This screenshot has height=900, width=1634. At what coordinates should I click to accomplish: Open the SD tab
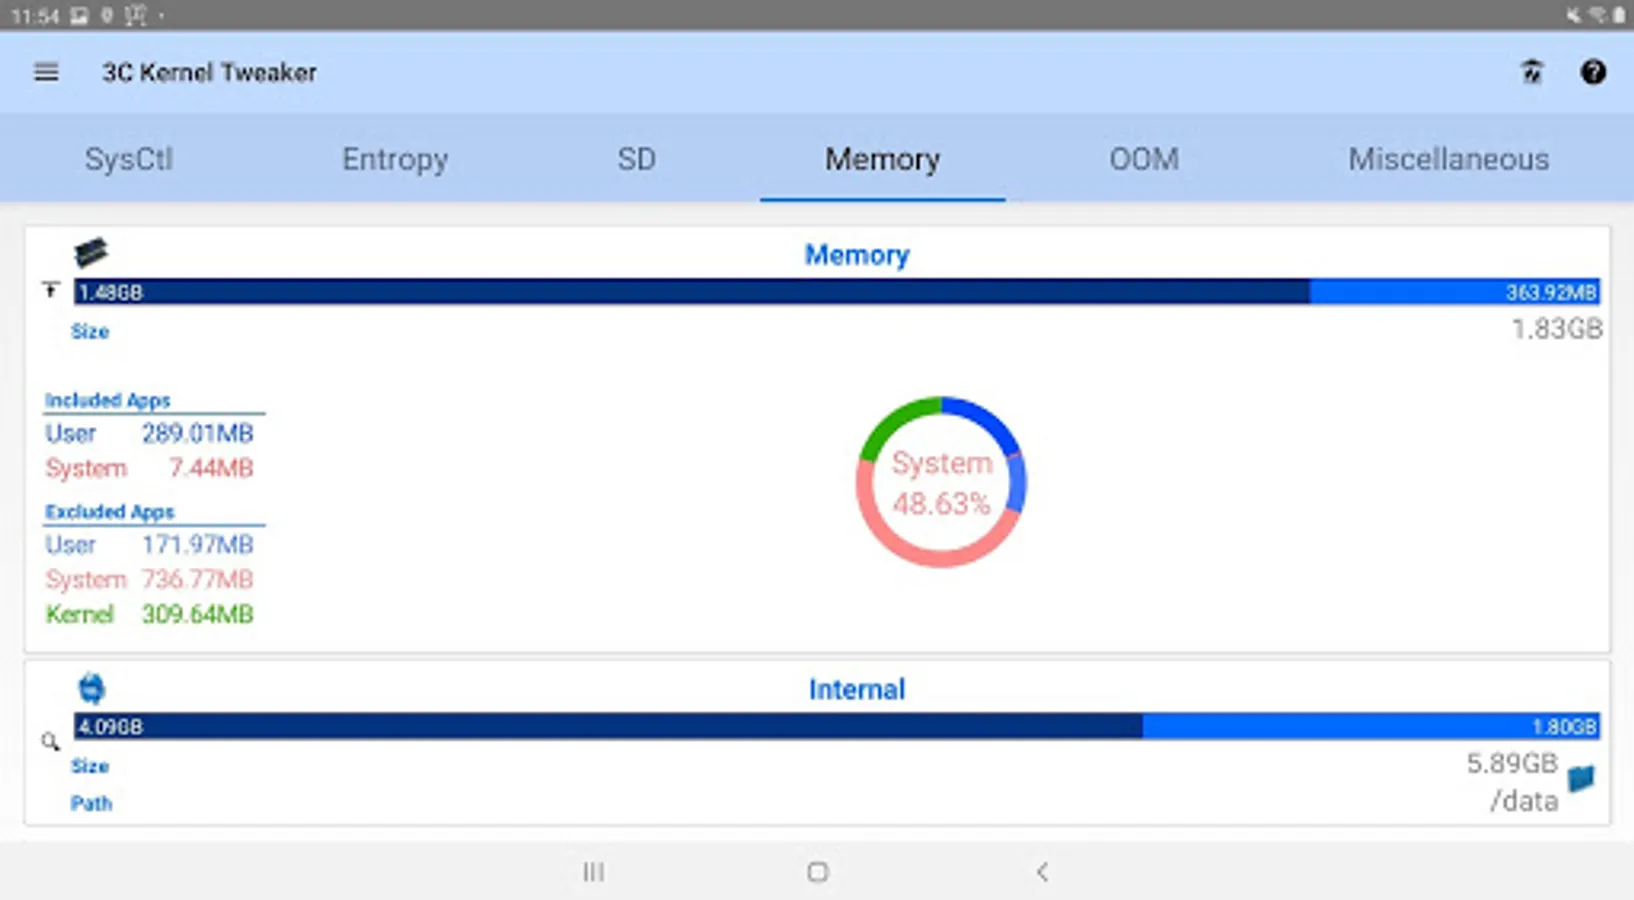point(636,159)
